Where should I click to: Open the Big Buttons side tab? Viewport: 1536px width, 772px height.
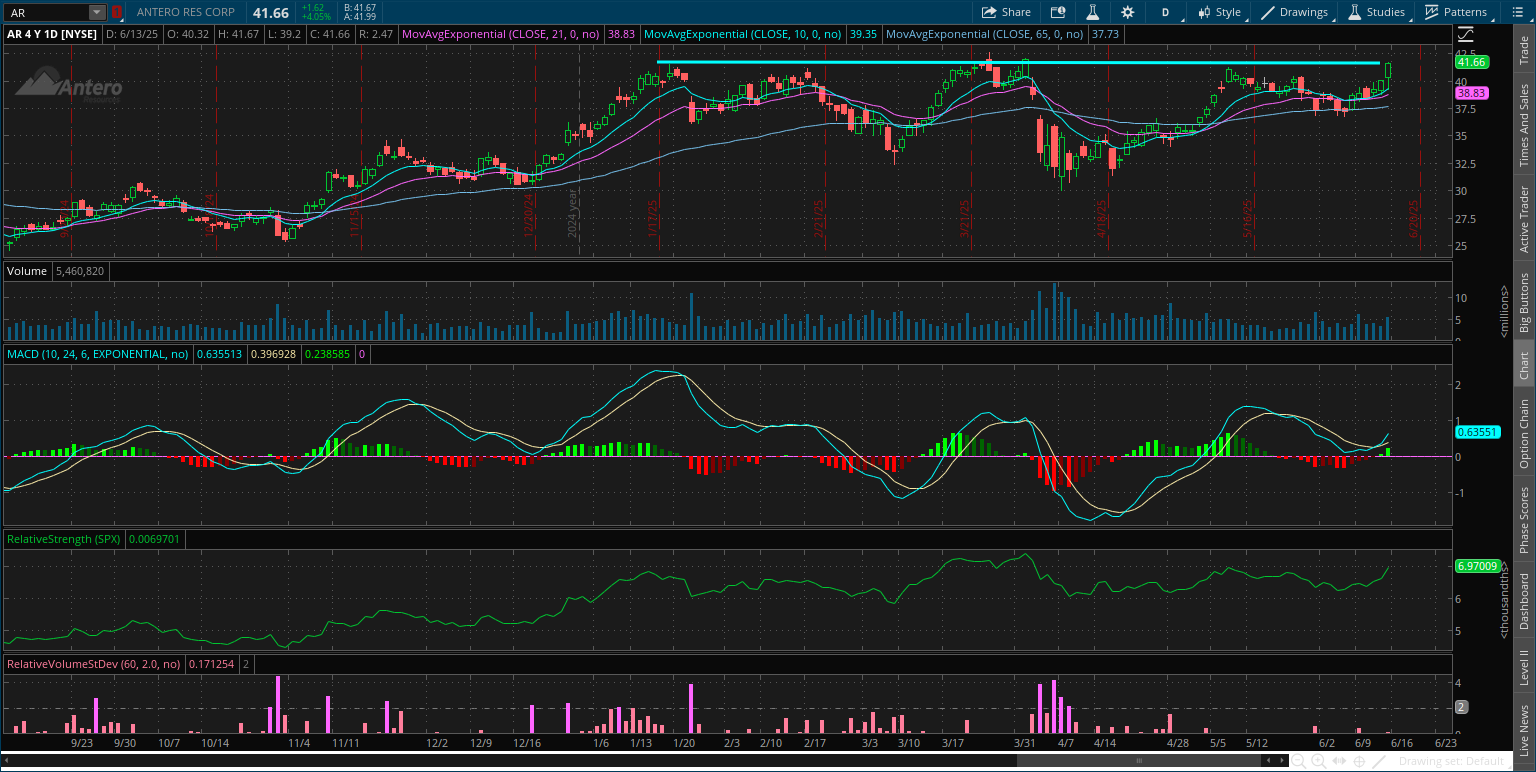tap(1524, 302)
